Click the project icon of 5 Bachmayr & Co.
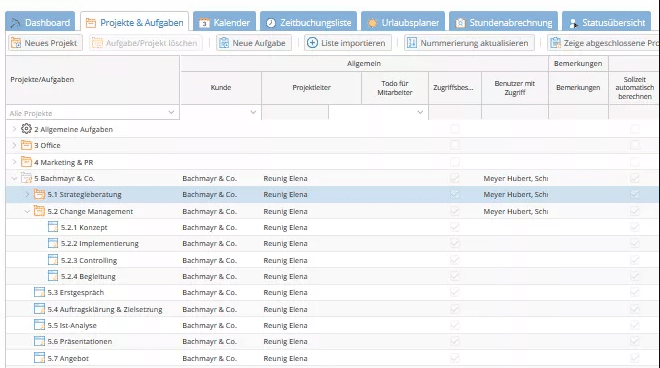 (27, 178)
